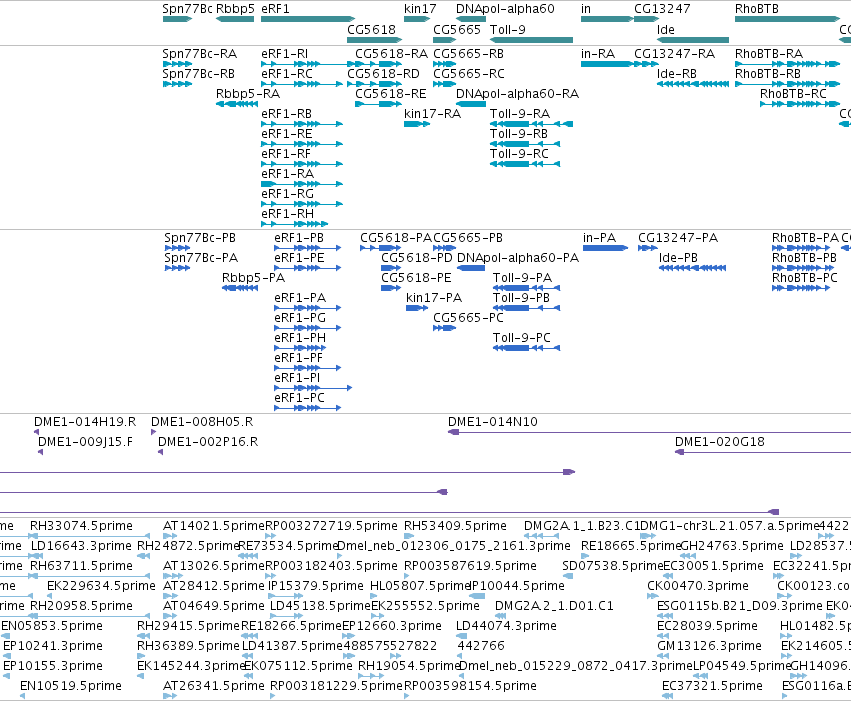This screenshot has height=701, width=851.
Task: Select EST SD07538.5prime
Action: pos(613,566)
